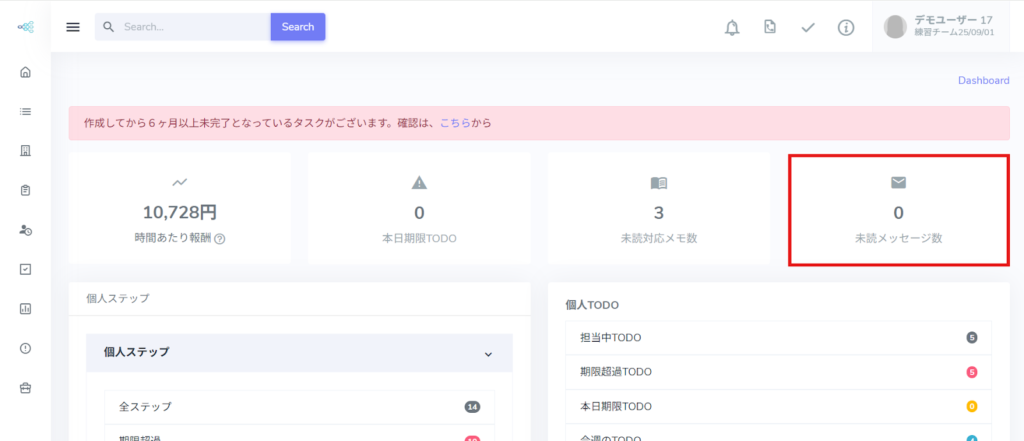Collapse the 個人ステップ accordion chevron

coord(488,353)
